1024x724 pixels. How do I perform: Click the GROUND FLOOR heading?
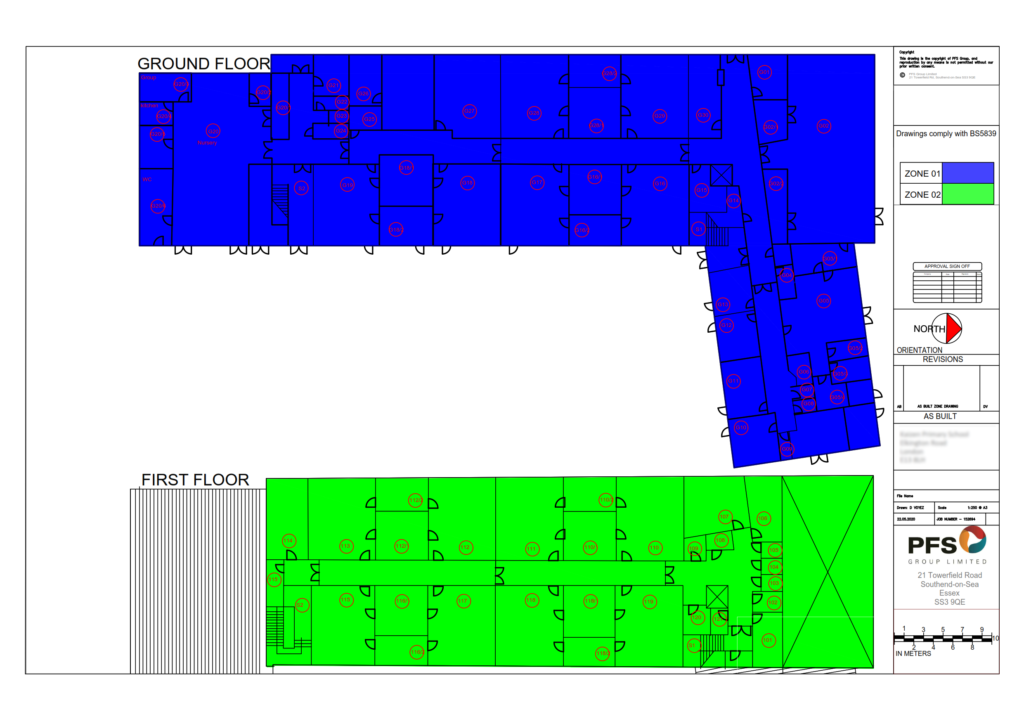203,64
